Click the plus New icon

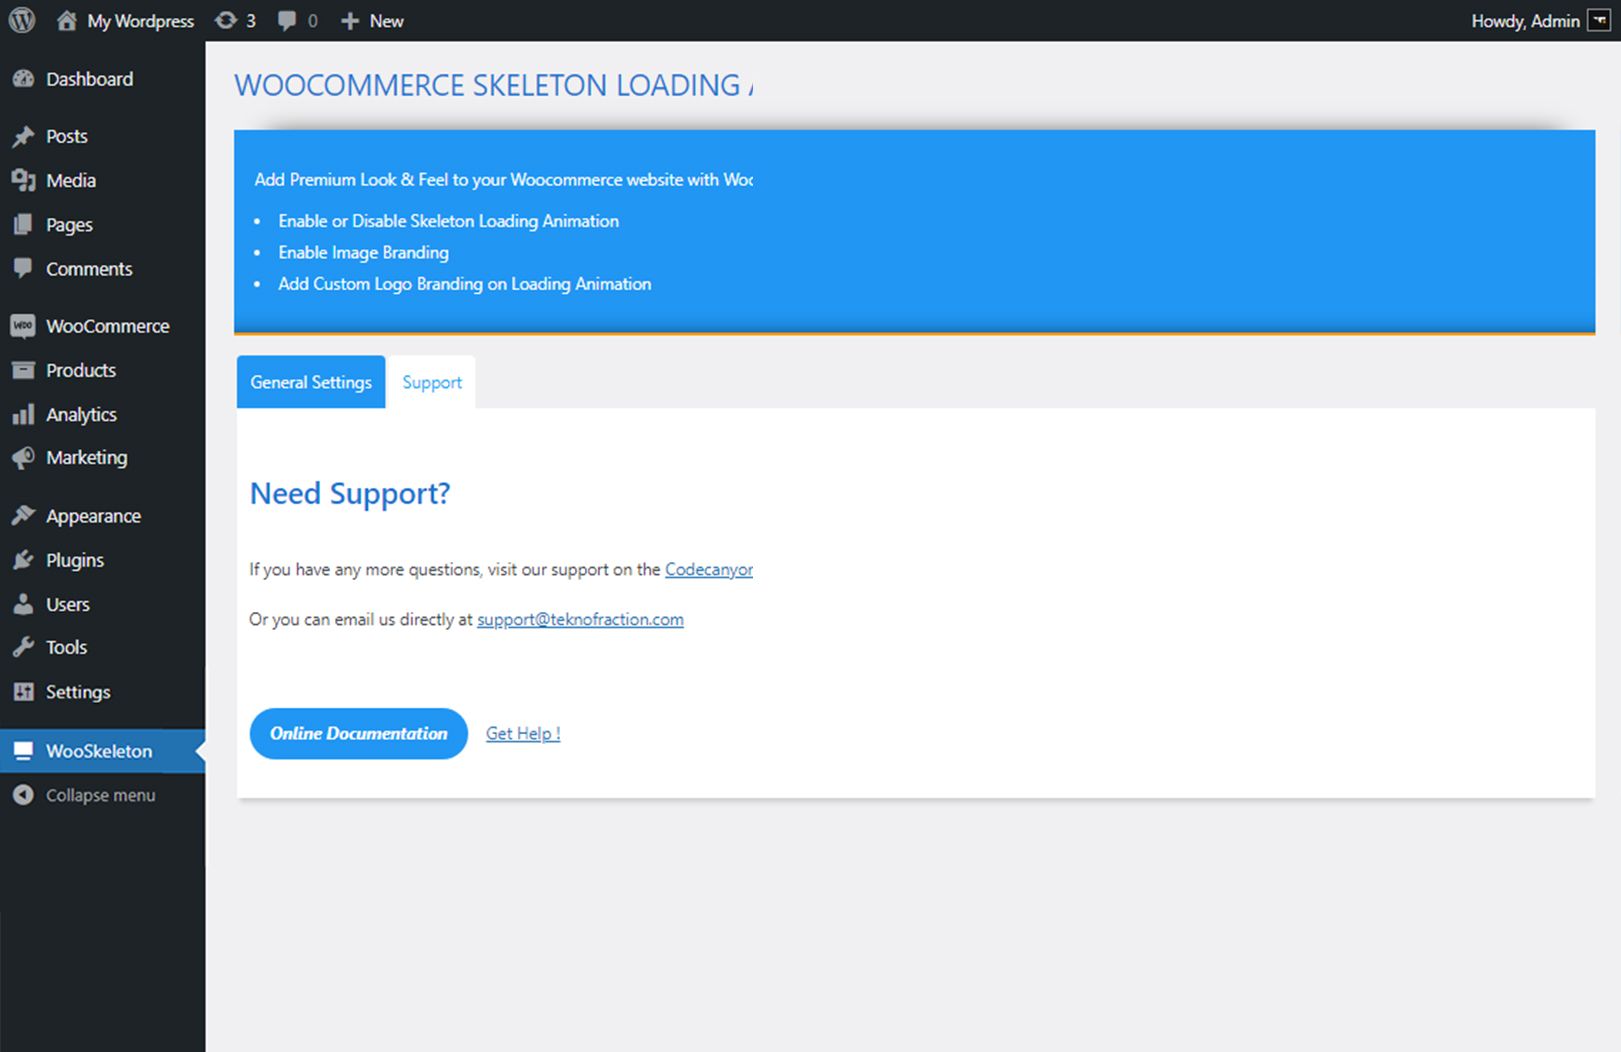coord(349,21)
